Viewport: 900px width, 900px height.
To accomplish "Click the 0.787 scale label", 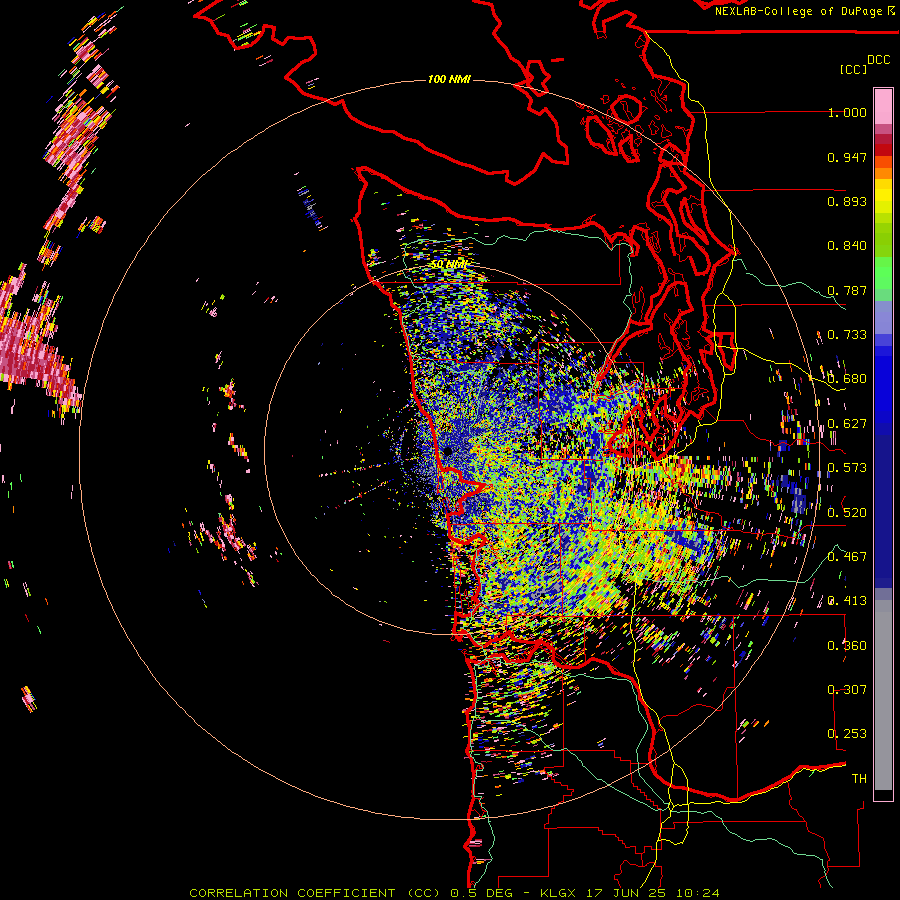I will pyautogui.click(x=847, y=290).
